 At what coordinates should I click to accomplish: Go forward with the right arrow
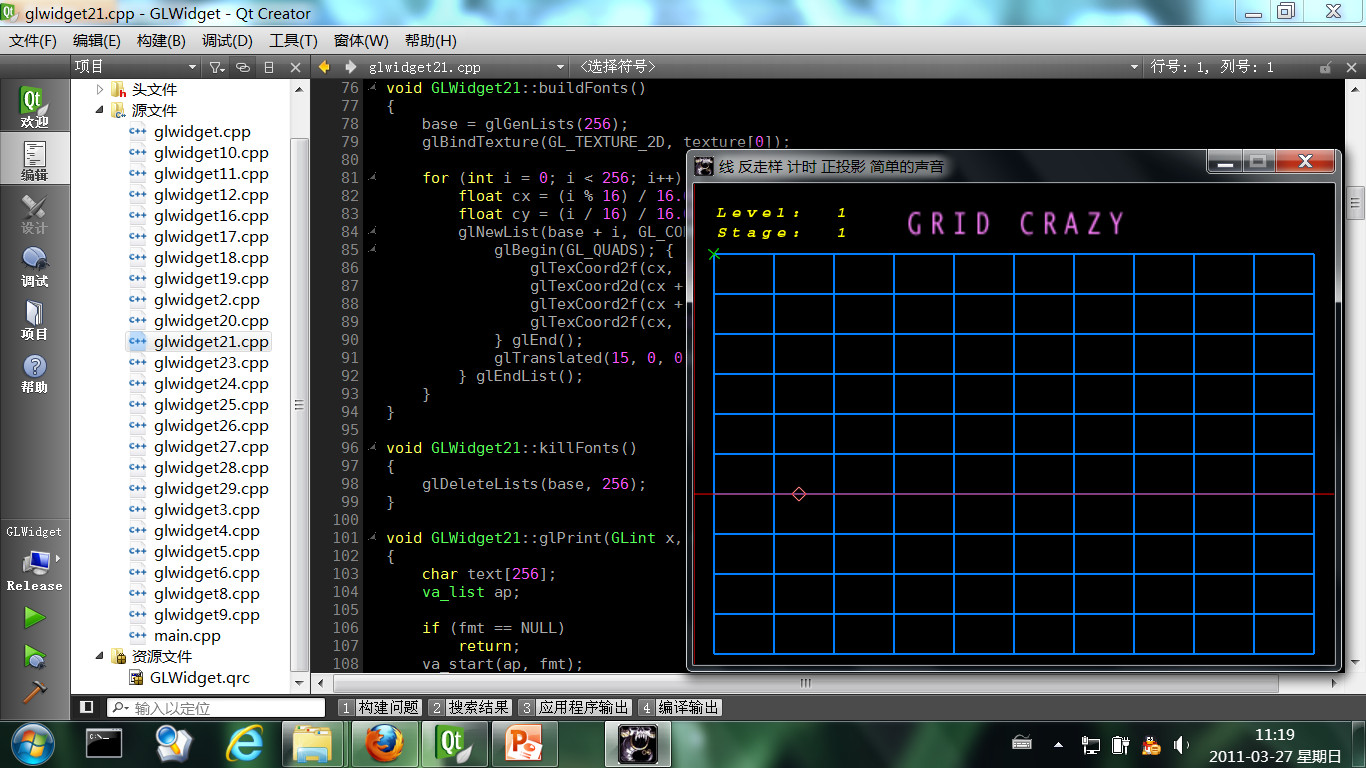(350, 67)
